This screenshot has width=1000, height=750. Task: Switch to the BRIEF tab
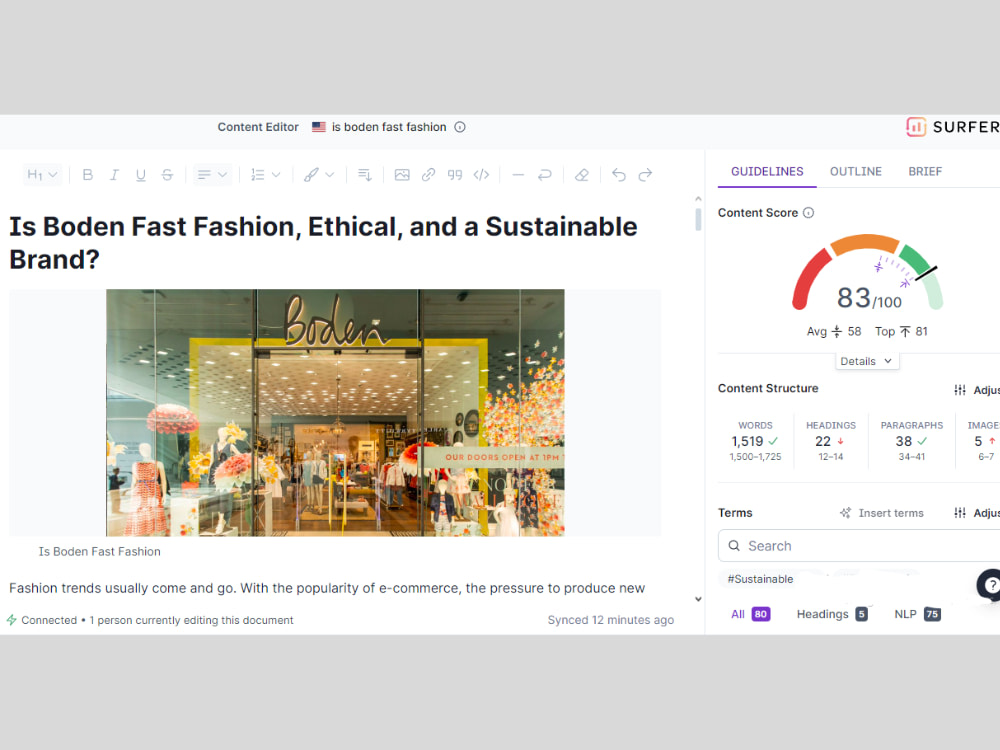click(x=925, y=172)
